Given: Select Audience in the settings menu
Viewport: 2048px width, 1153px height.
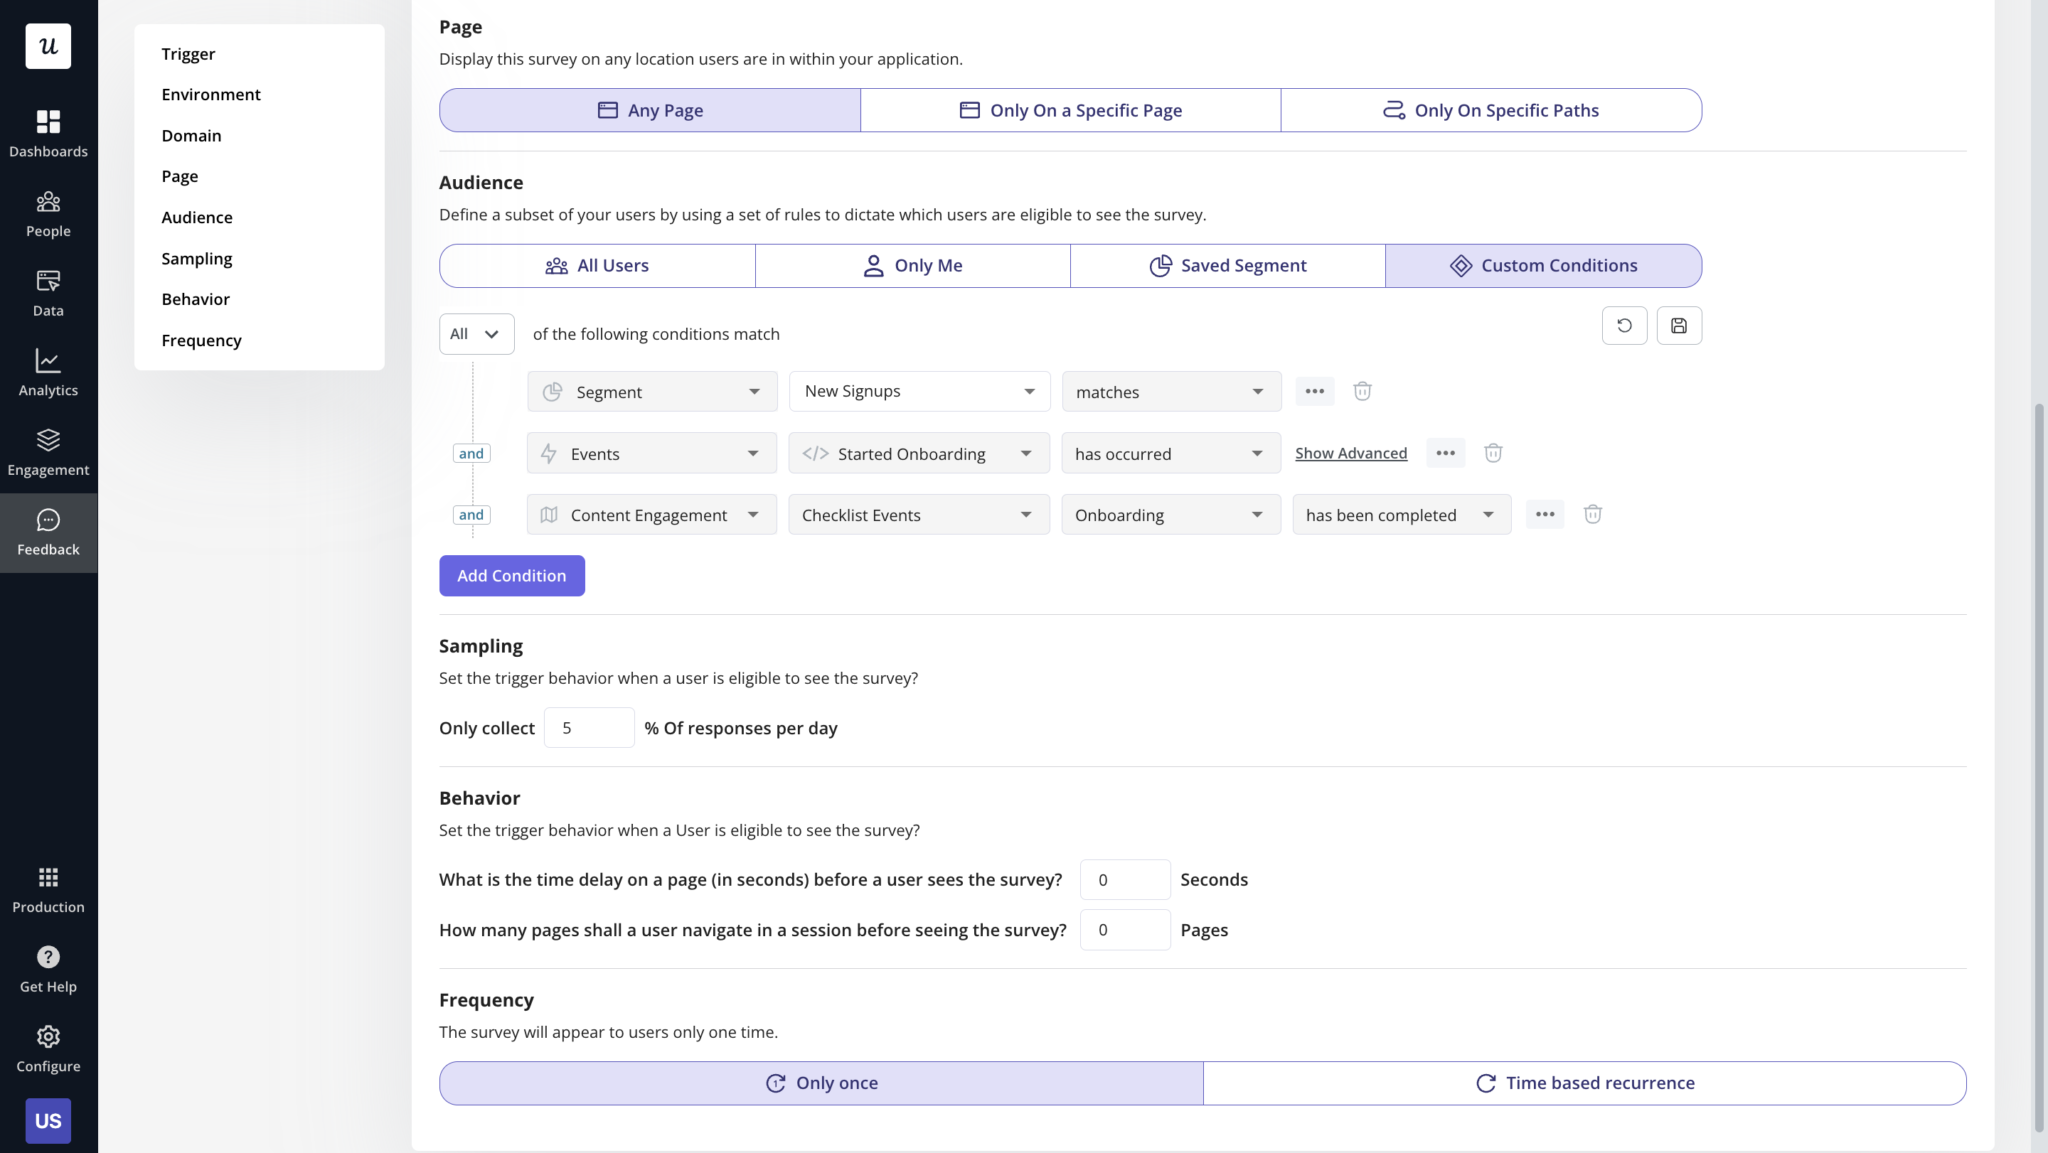Looking at the screenshot, I should click(197, 216).
